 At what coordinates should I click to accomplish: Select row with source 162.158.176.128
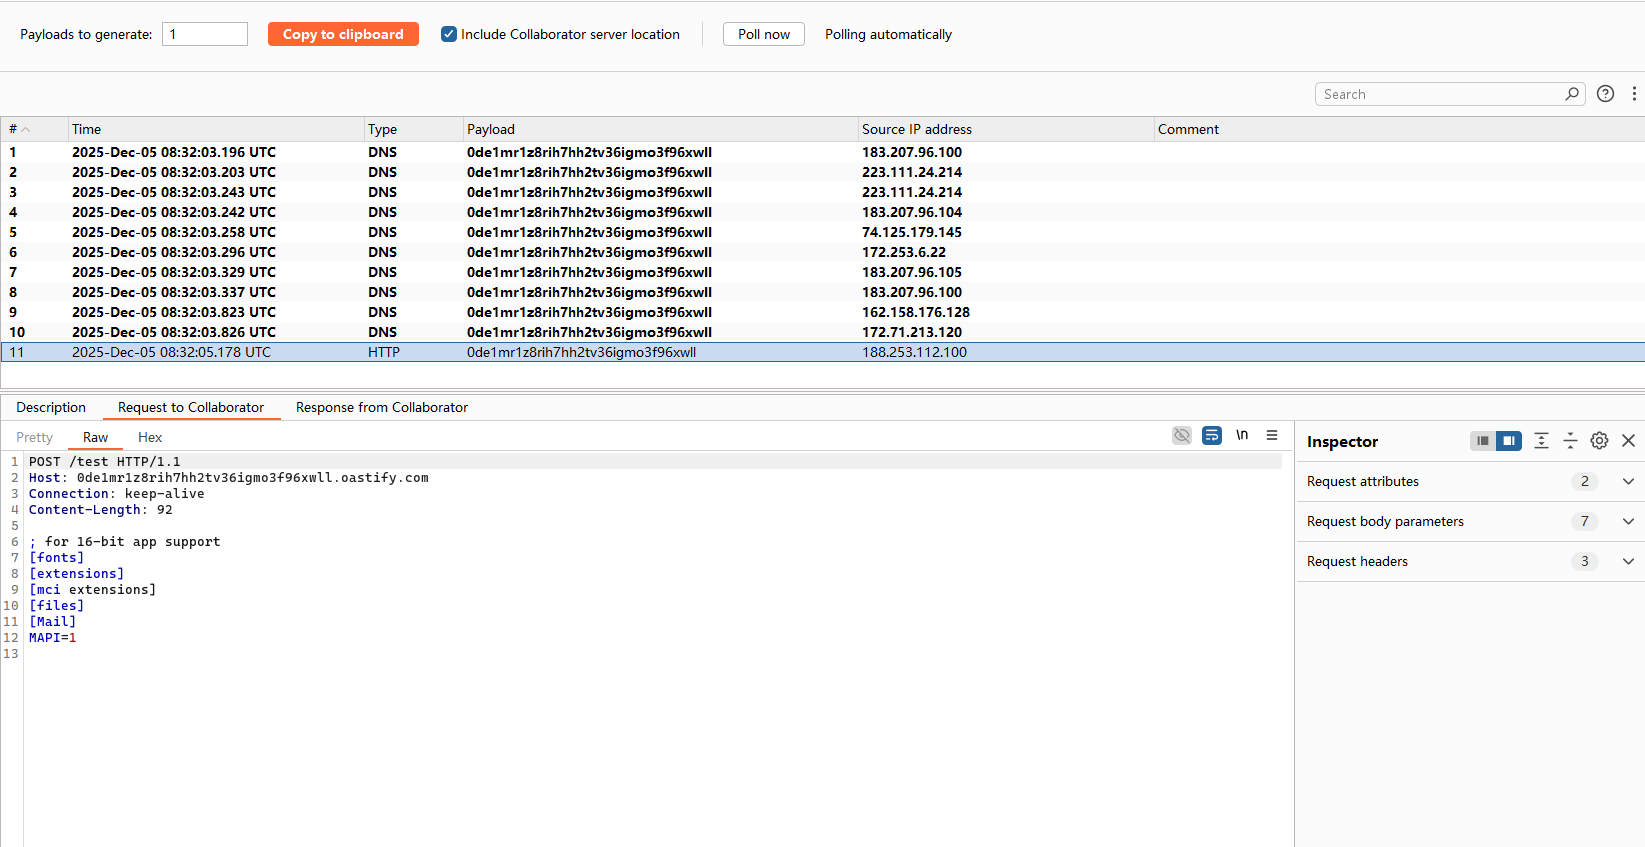(x=822, y=312)
